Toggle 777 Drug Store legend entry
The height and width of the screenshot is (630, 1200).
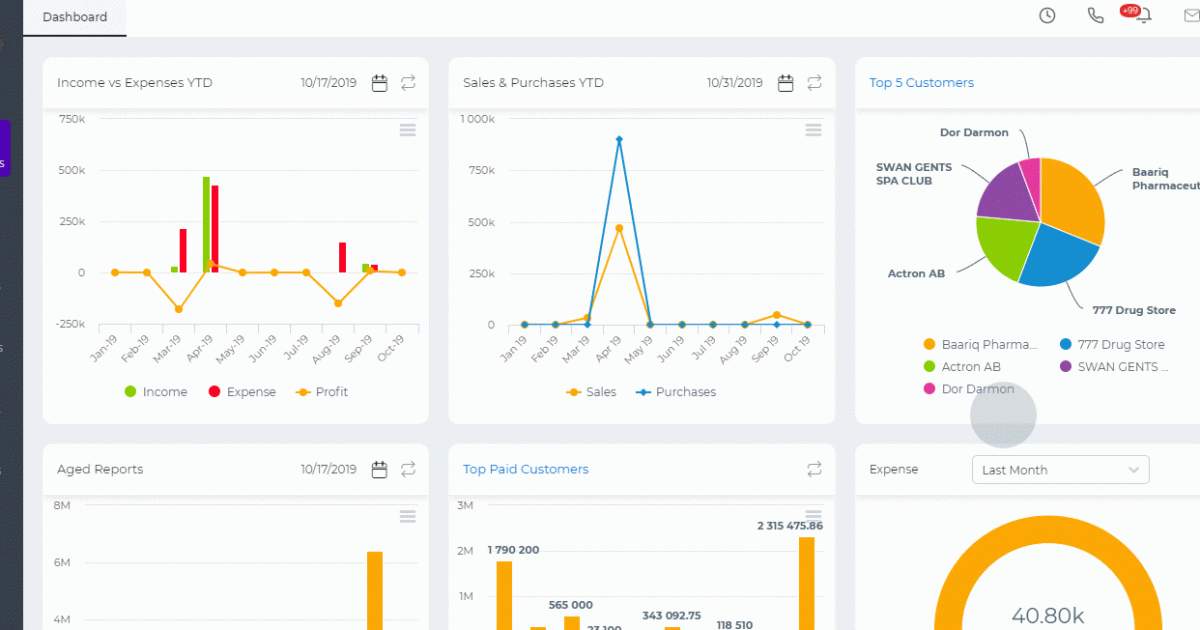pos(1111,344)
